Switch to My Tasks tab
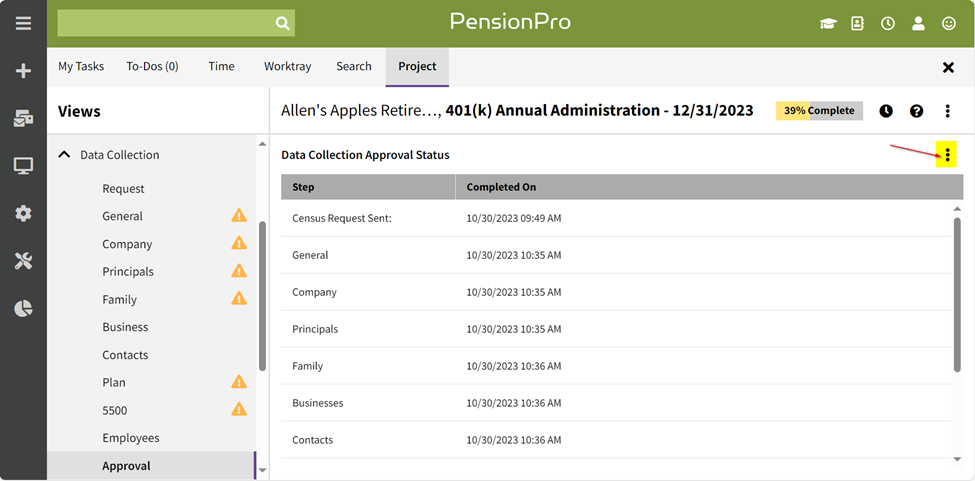This screenshot has width=975, height=481. coord(81,66)
